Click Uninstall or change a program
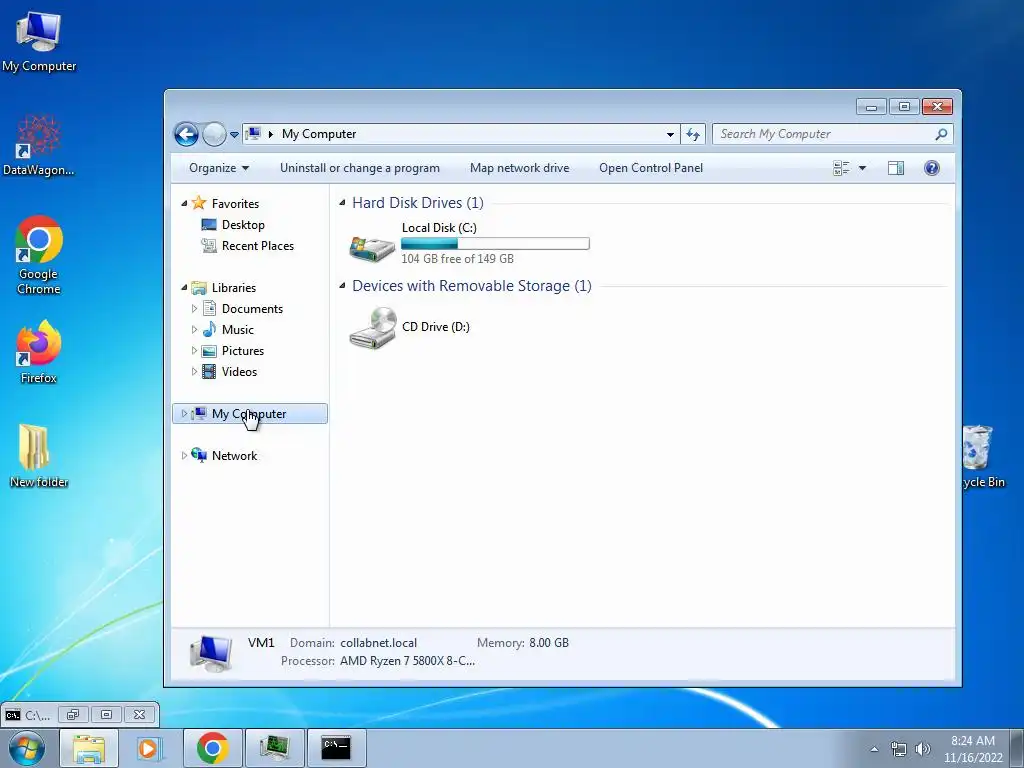This screenshot has width=1024, height=768. 360,168
